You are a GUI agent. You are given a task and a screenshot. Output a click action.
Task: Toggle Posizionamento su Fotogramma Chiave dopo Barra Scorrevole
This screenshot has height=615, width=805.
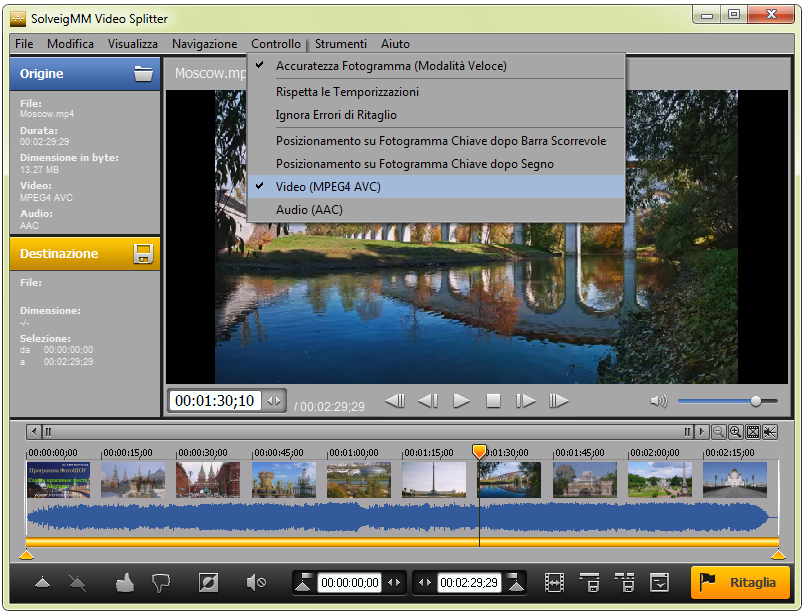436,141
